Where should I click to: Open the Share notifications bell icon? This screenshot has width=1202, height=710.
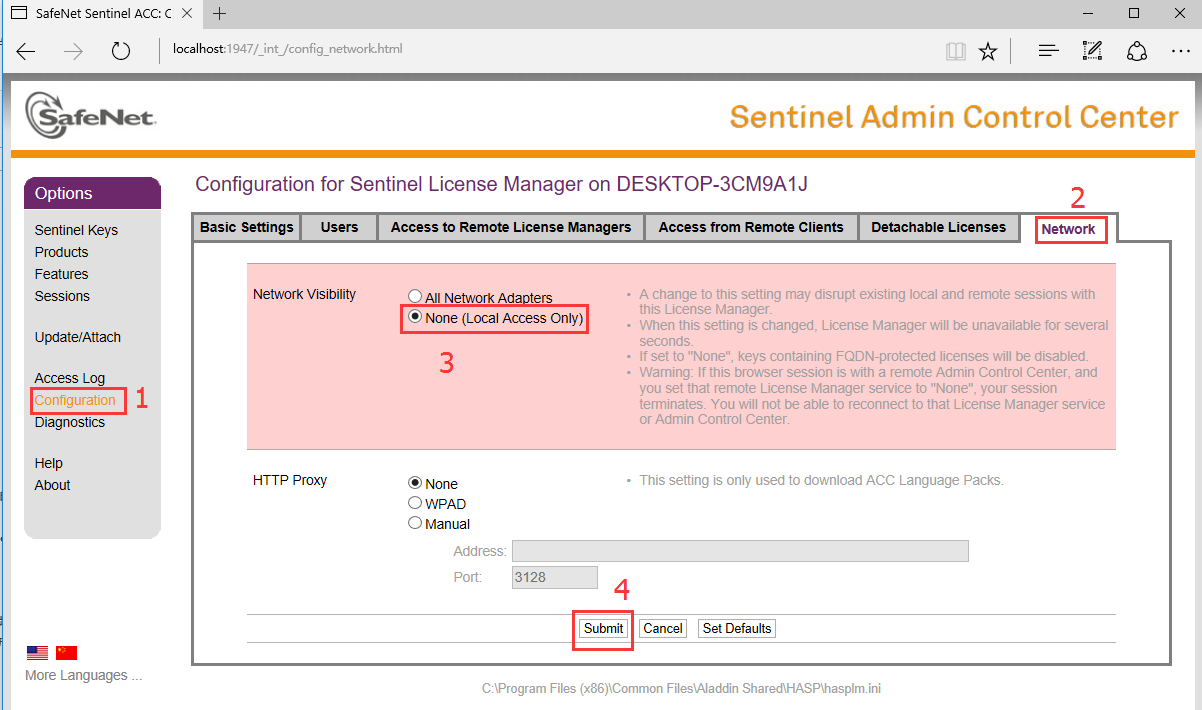[1137, 51]
